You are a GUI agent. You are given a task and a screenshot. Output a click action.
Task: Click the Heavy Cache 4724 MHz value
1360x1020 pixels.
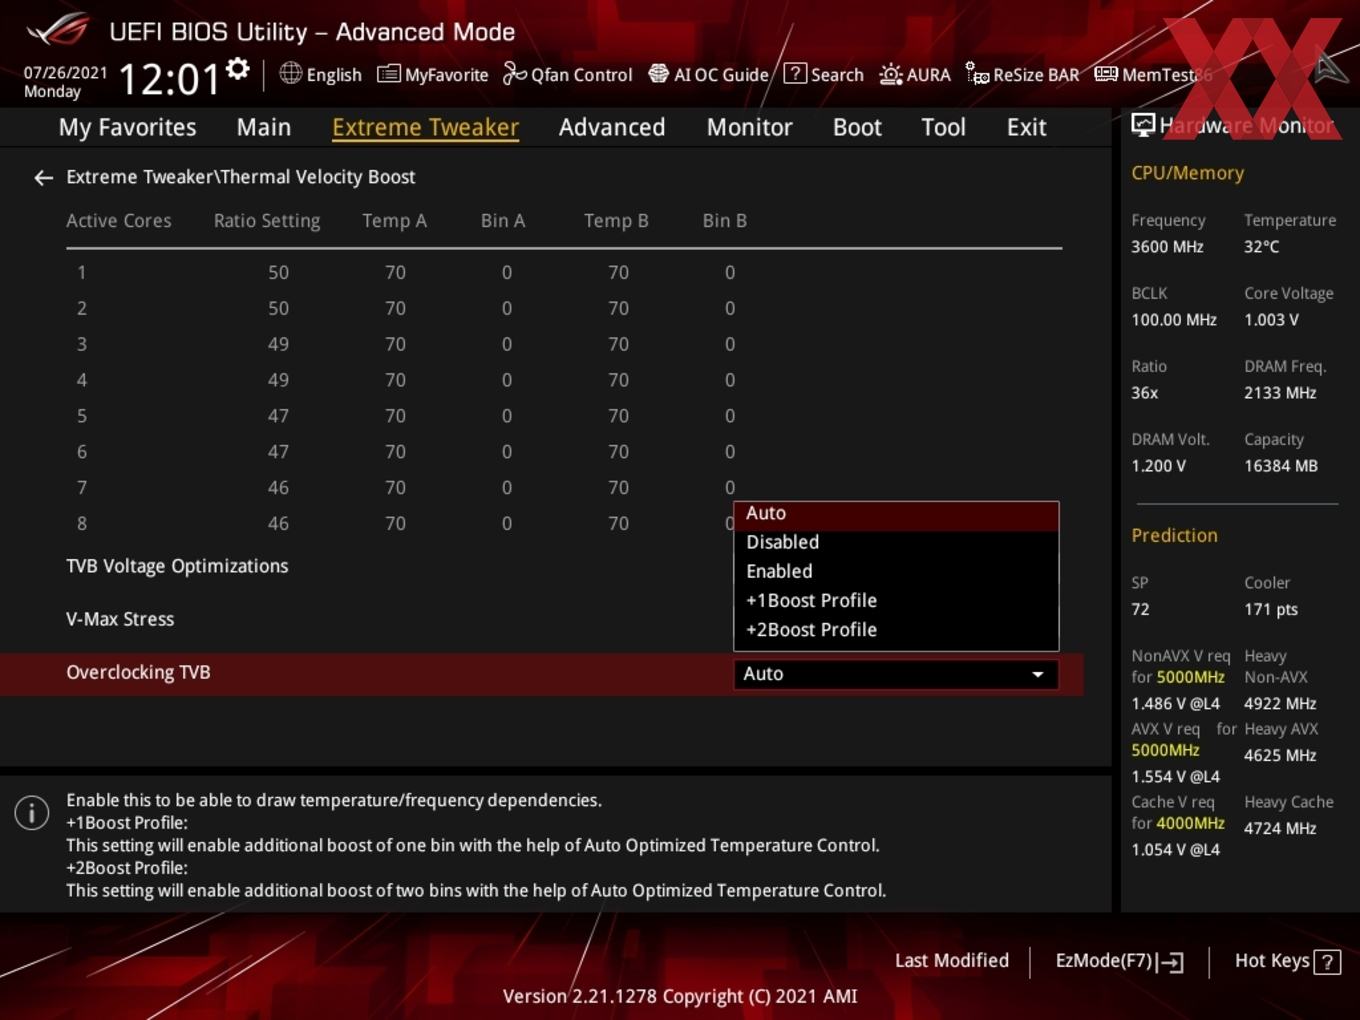coord(1280,829)
